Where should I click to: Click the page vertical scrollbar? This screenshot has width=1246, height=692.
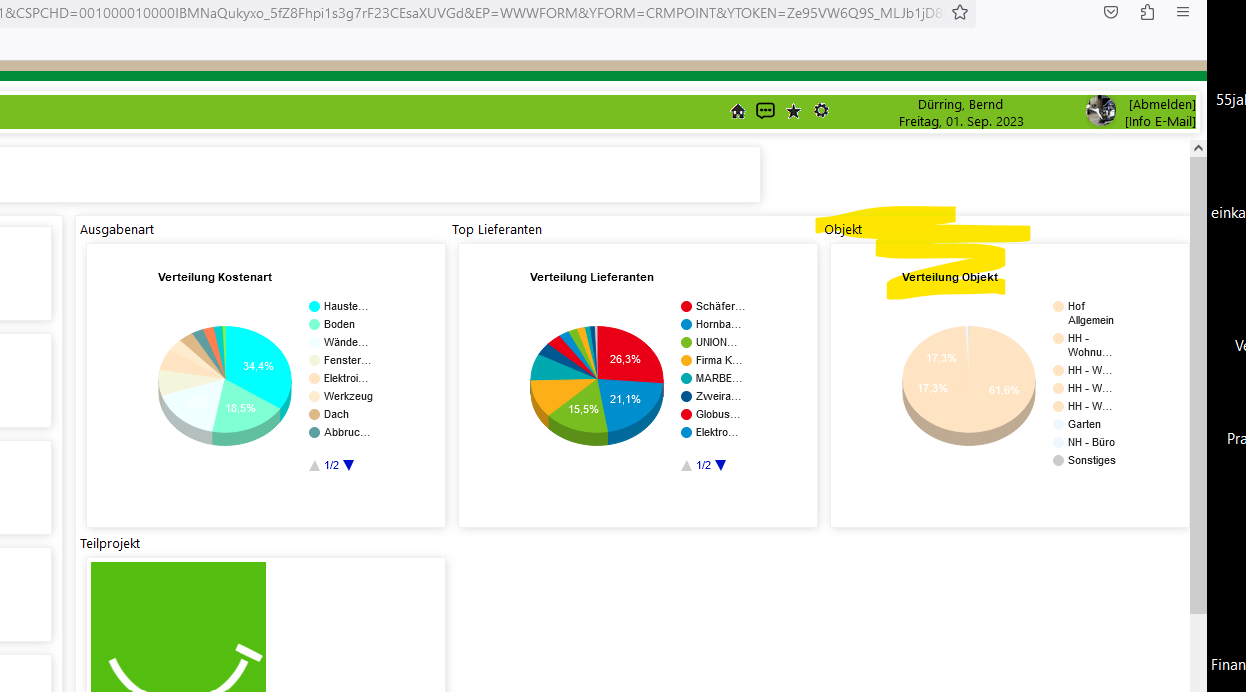click(x=1198, y=380)
